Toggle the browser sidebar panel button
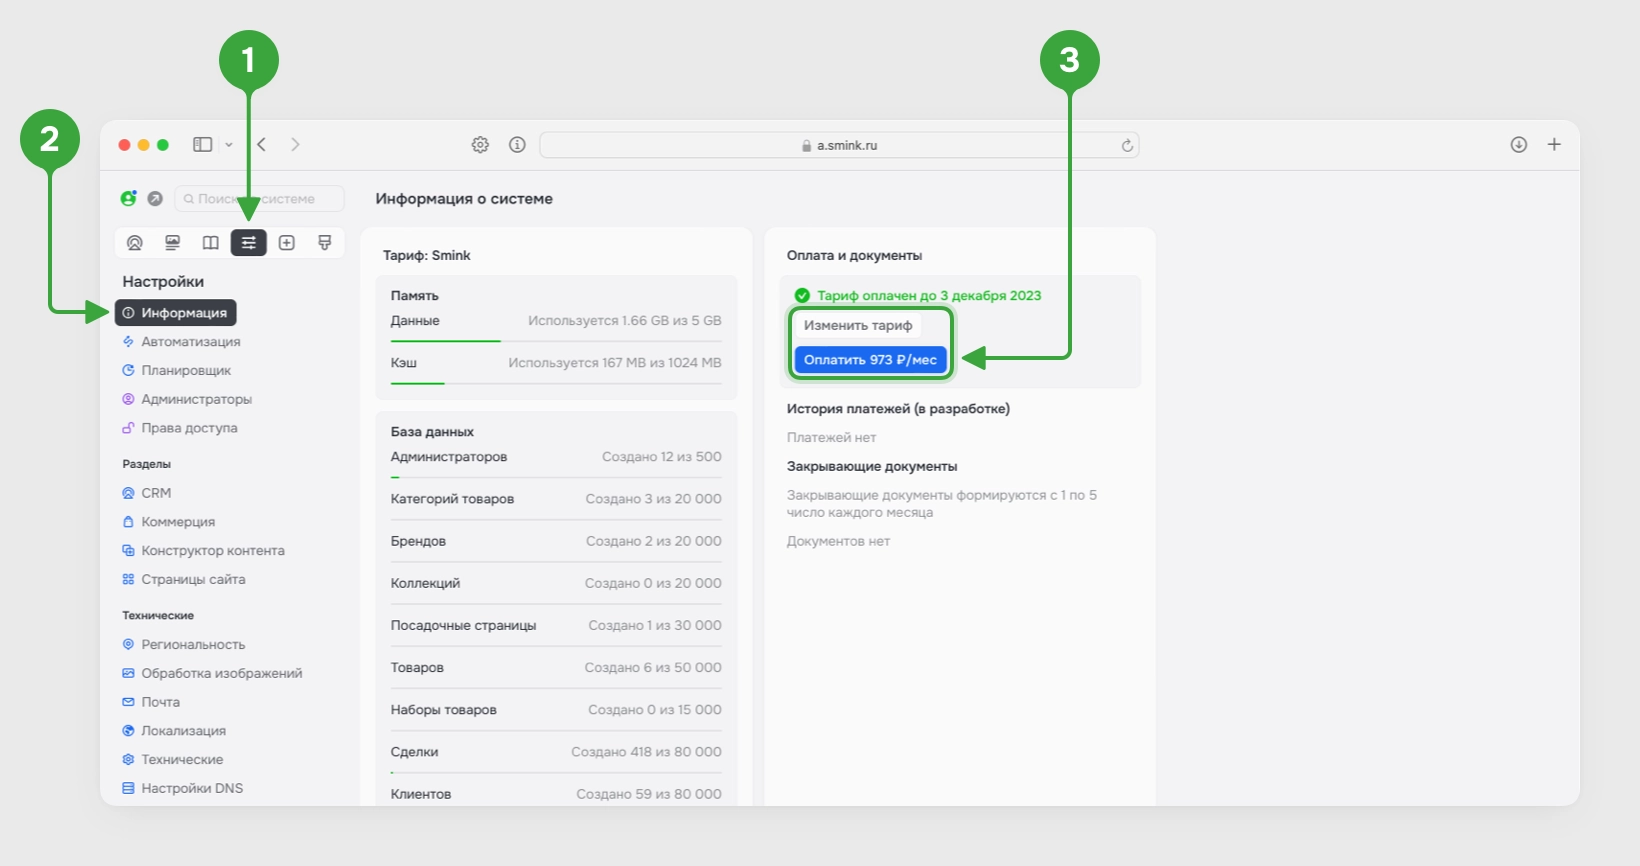This screenshot has height=866, width=1640. [203, 145]
